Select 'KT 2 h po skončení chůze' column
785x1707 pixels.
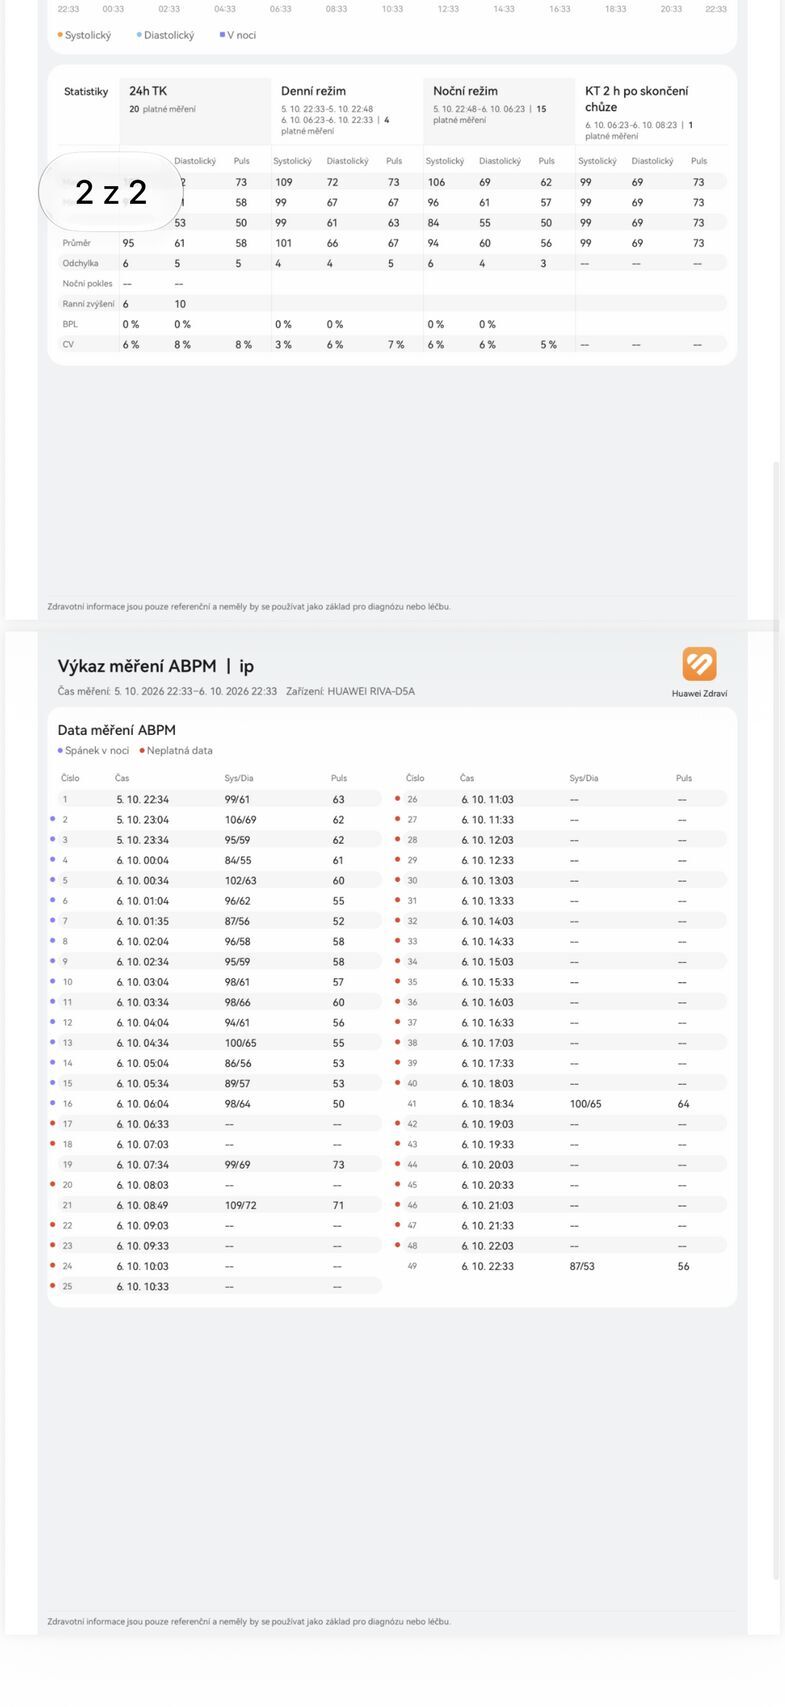coord(651,111)
